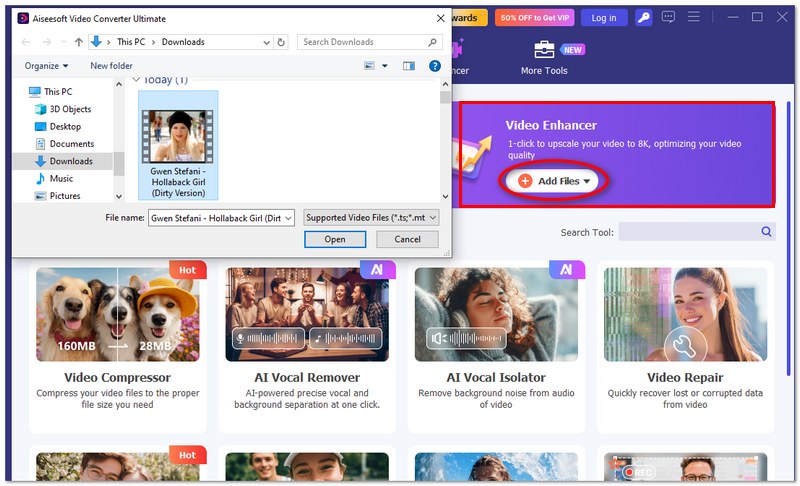Click the Add Files dropdown button
The image size is (800, 486).
pos(554,181)
